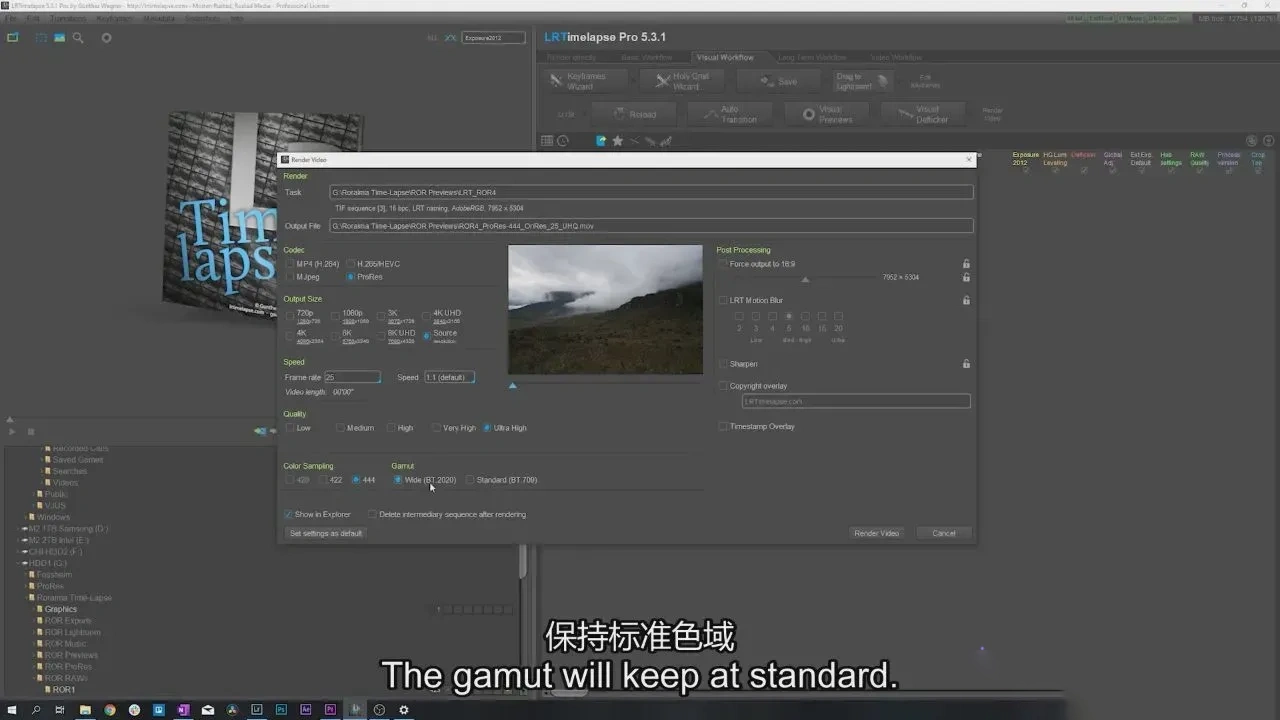
Task: Toggle Show in Explorer checkbox
Action: pos(318,514)
